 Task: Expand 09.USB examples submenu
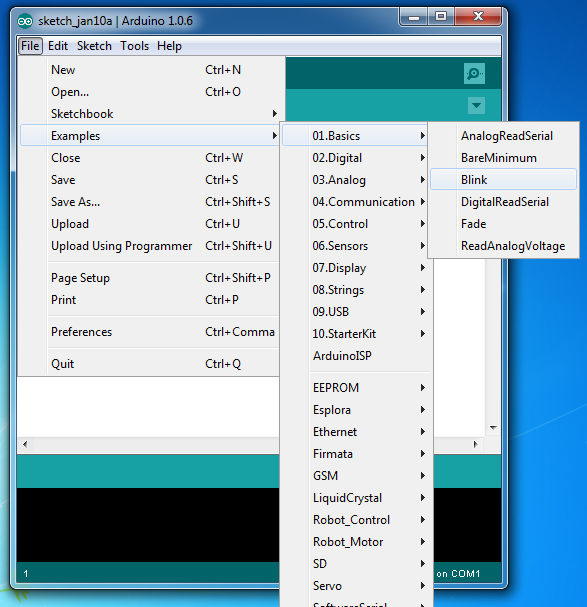click(355, 312)
